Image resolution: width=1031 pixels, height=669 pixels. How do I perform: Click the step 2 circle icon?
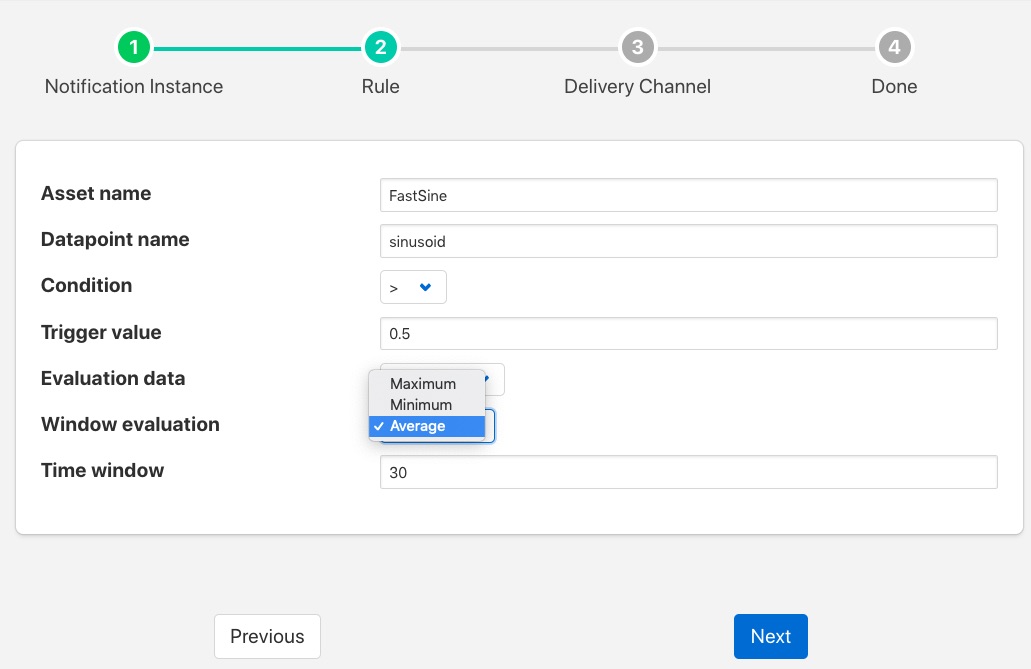380,47
